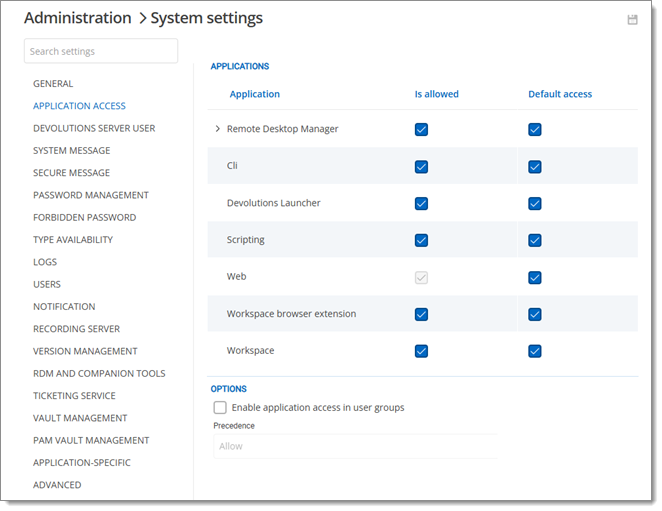Uncheck Is allowed for Cli
Screen dimensions: 662x511
tap(421, 166)
